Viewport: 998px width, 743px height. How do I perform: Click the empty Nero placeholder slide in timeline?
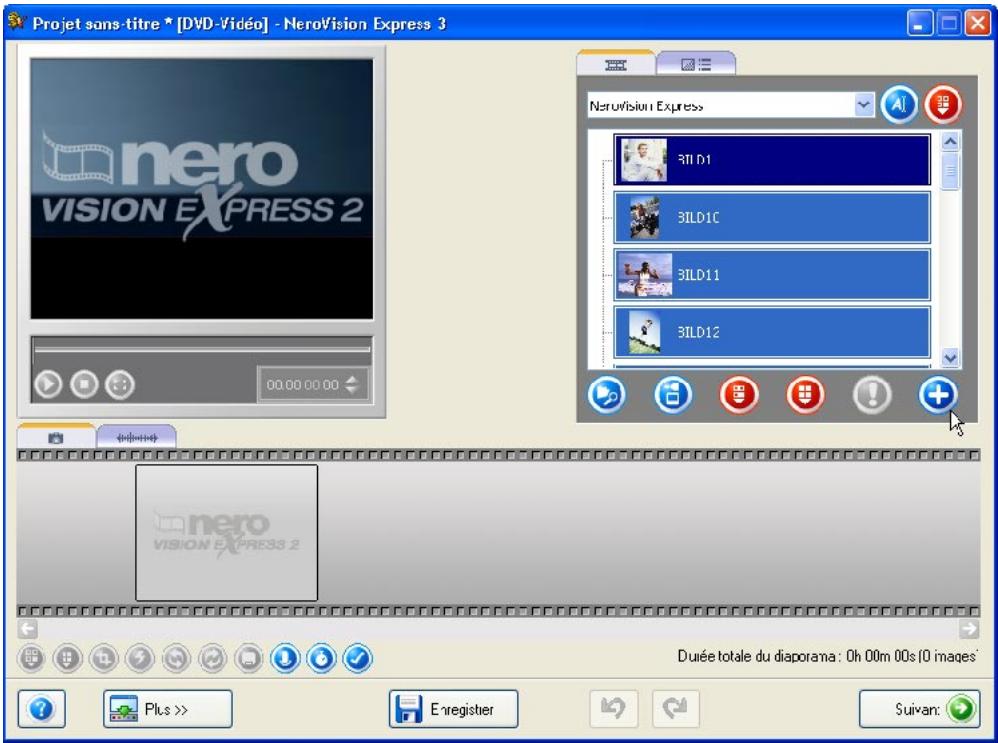click(x=227, y=532)
